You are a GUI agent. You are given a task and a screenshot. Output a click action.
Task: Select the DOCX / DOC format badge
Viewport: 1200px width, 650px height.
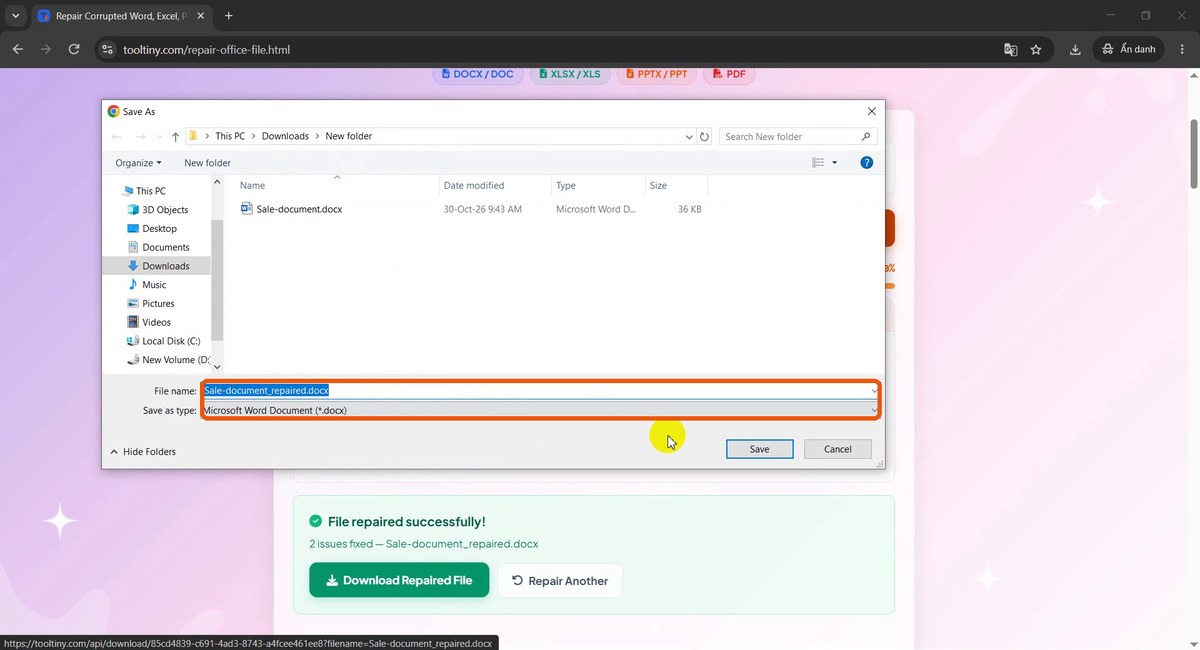[x=478, y=74]
